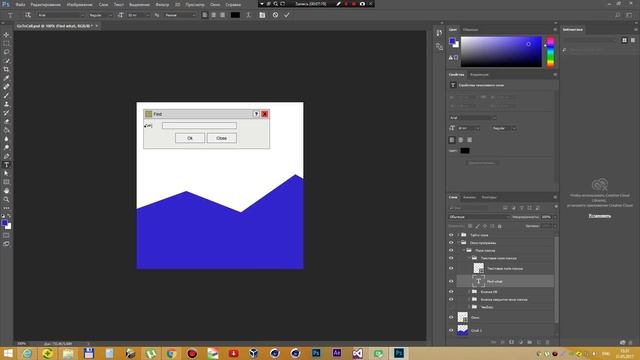This screenshot has height=360, width=640.
Task: Select the Magic Wand tool
Action: (x=6, y=61)
